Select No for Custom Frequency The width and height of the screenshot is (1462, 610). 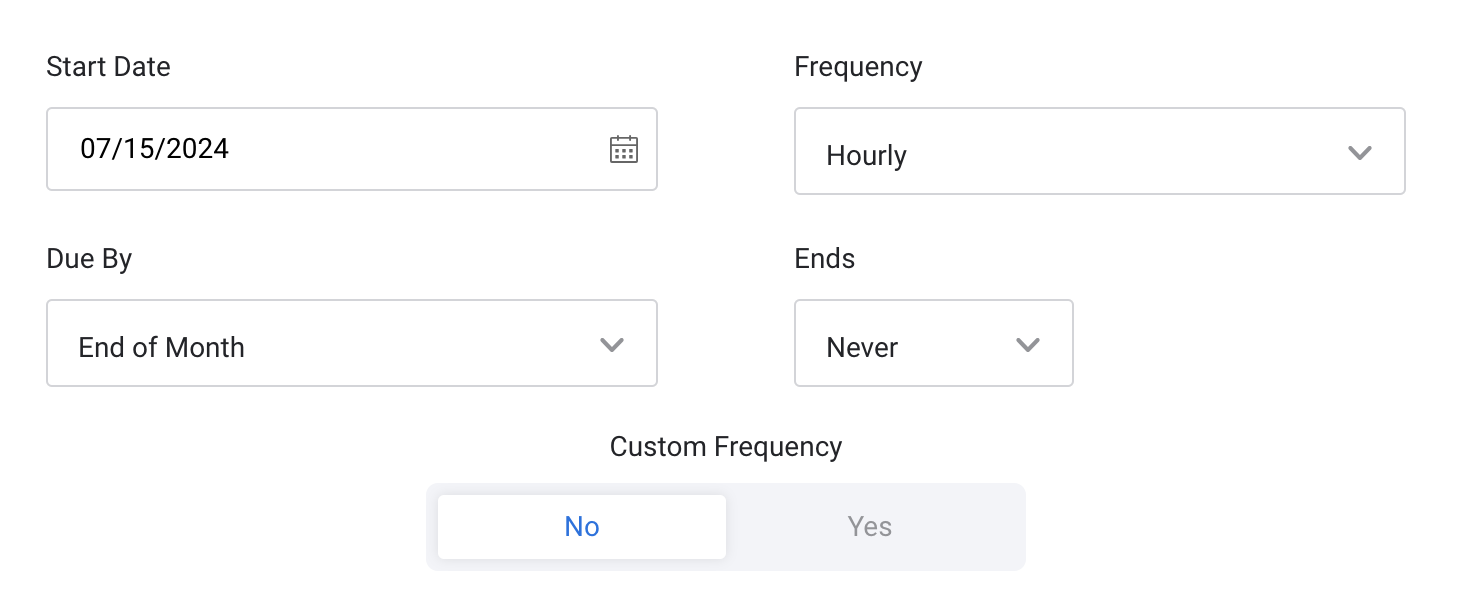582,527
